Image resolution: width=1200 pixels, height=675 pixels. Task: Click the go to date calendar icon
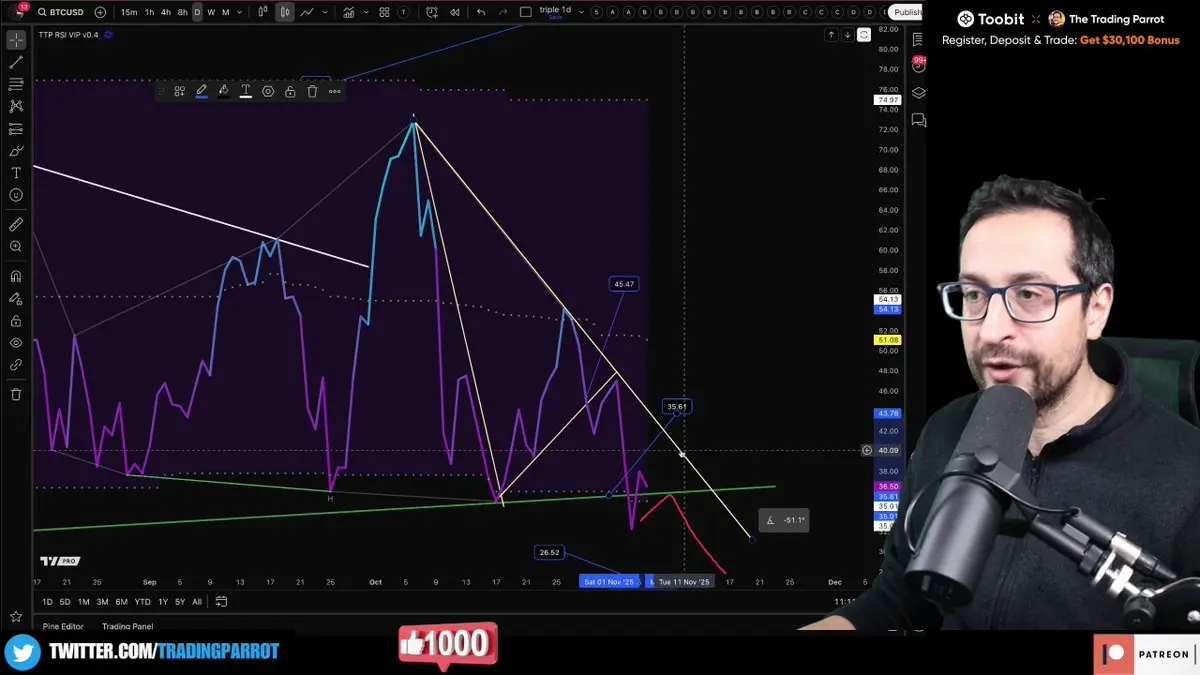coord(221,602)
